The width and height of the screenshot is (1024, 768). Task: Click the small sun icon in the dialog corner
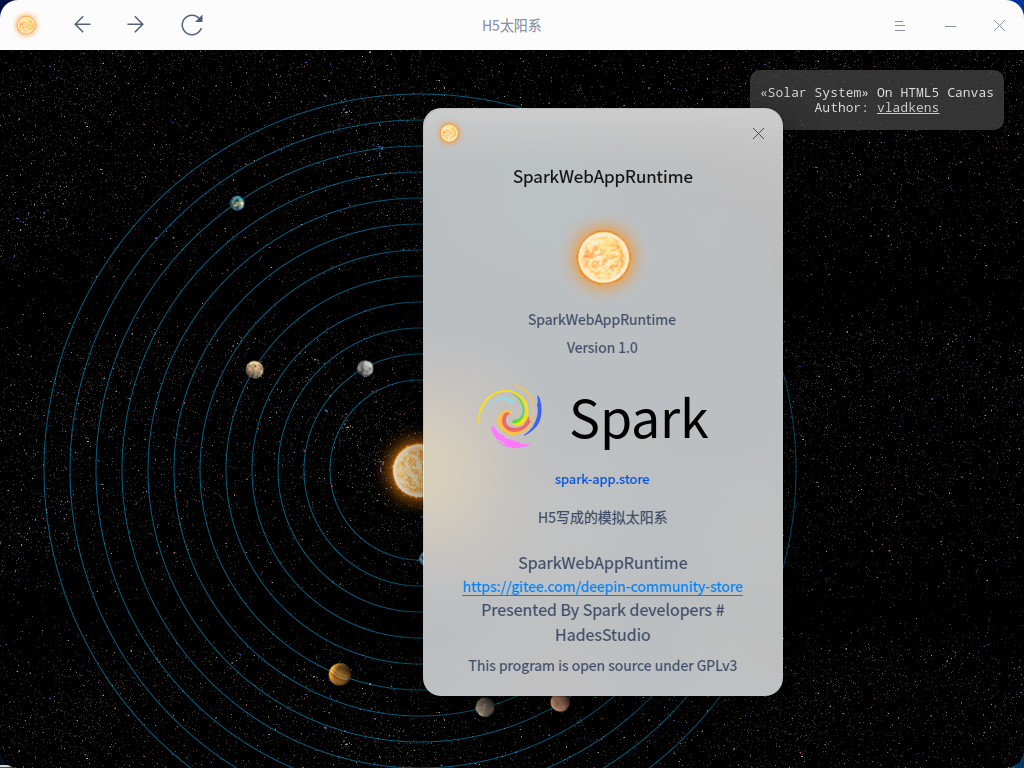(x=449, y=133)
